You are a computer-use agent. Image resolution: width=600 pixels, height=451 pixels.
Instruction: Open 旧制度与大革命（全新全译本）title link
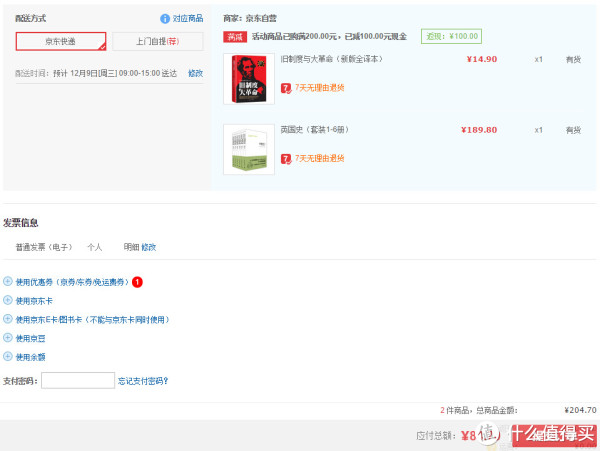tap(331, 59)
